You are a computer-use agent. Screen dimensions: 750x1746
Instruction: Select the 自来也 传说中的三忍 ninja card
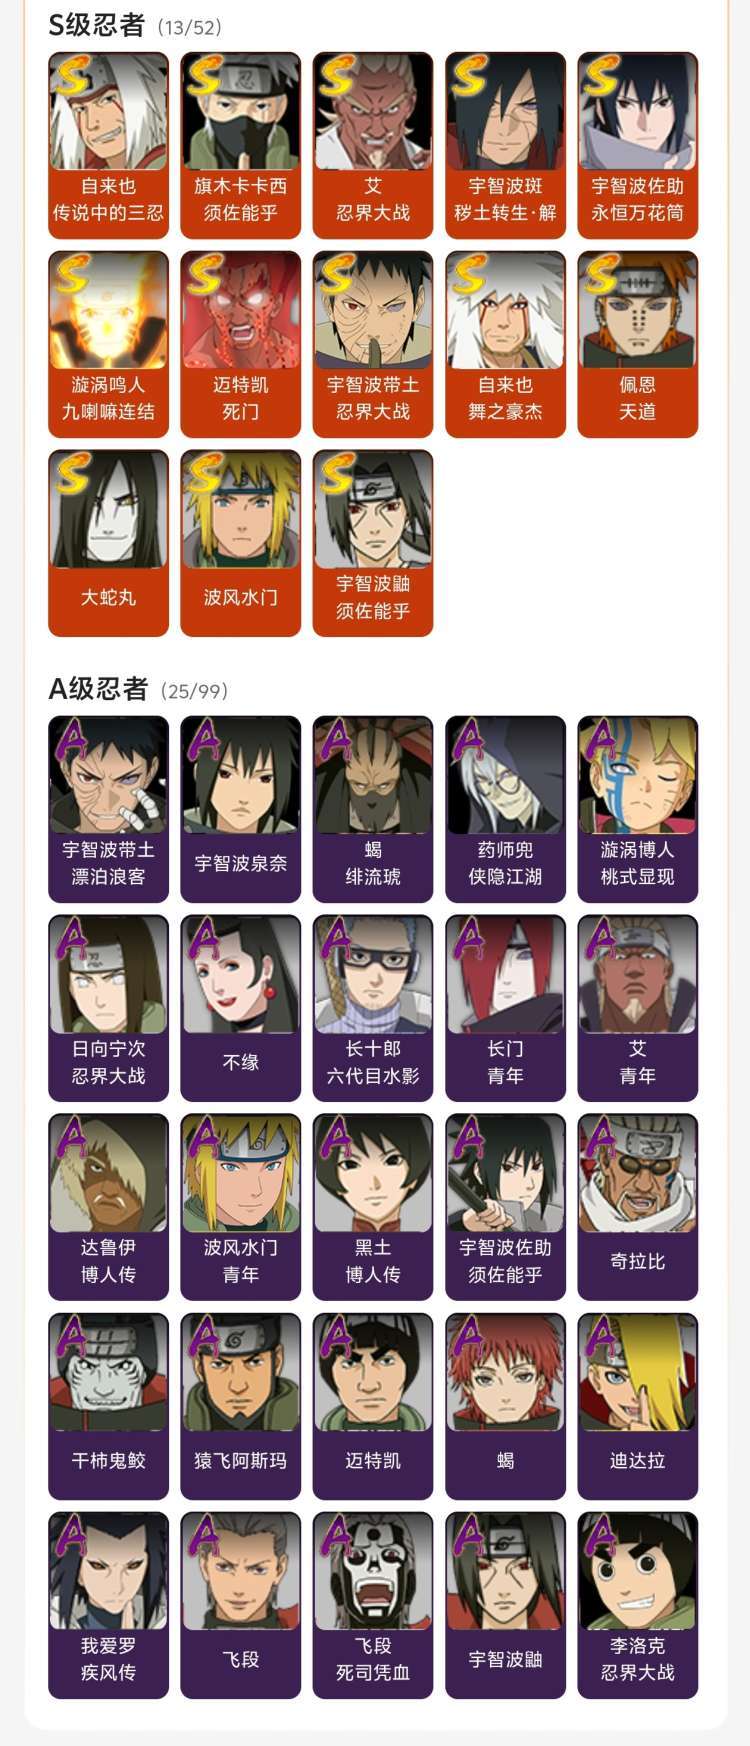point(108,145)
